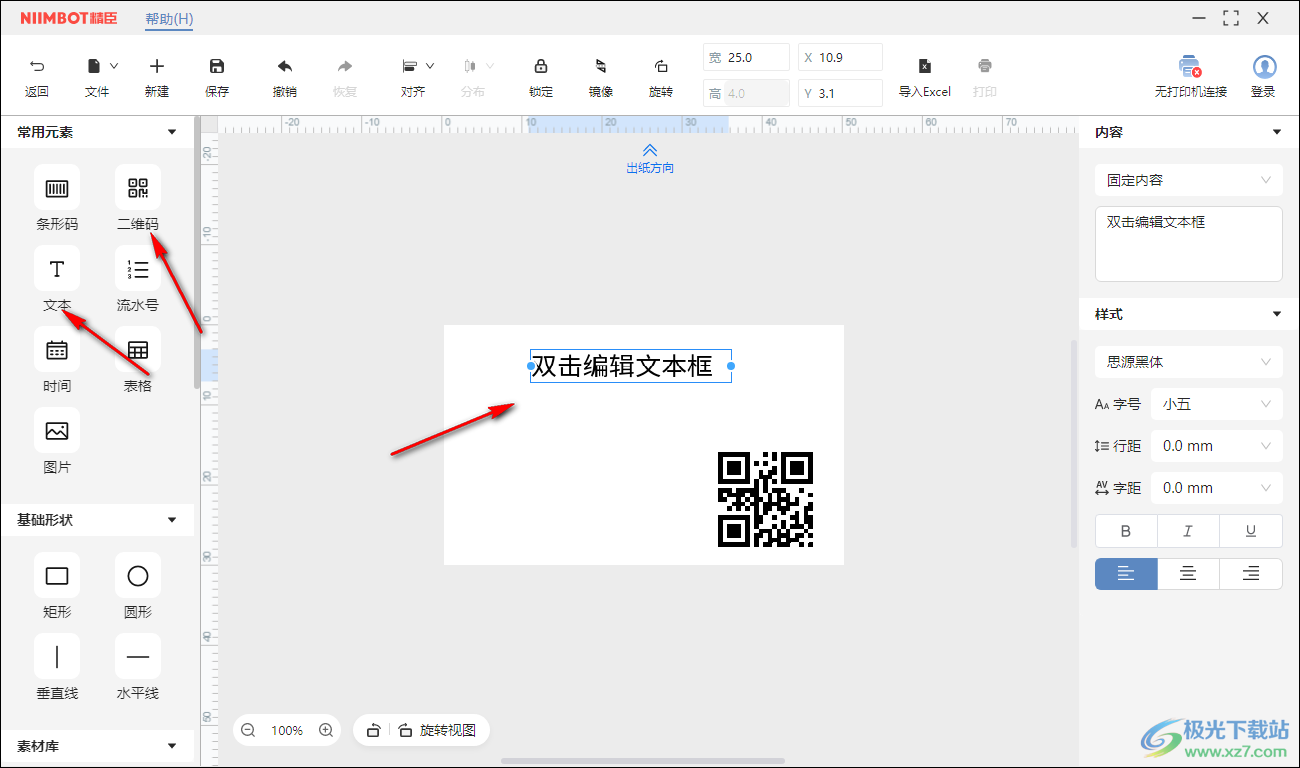This screenshot has height=768, width=1300.
Task: Redo with the 恢复 icon
Action: pos(345,67)
